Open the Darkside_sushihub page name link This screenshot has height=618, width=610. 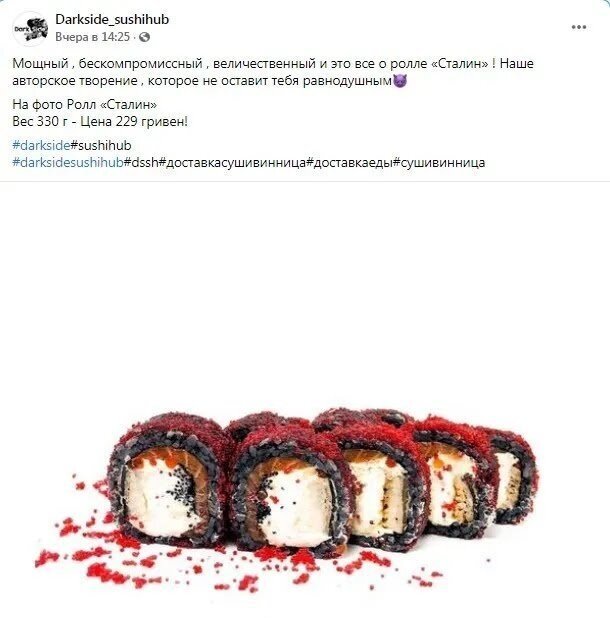[x=112, y=19]
